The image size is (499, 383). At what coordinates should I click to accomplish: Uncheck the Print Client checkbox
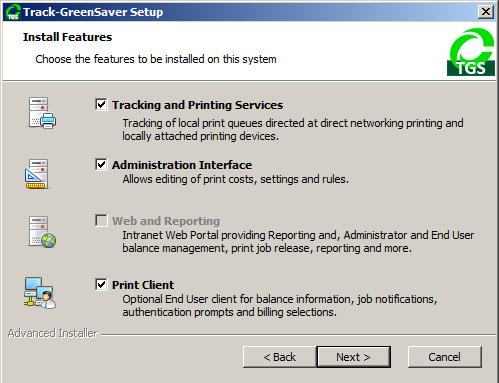pyautogui.click(x=101, y=284)
